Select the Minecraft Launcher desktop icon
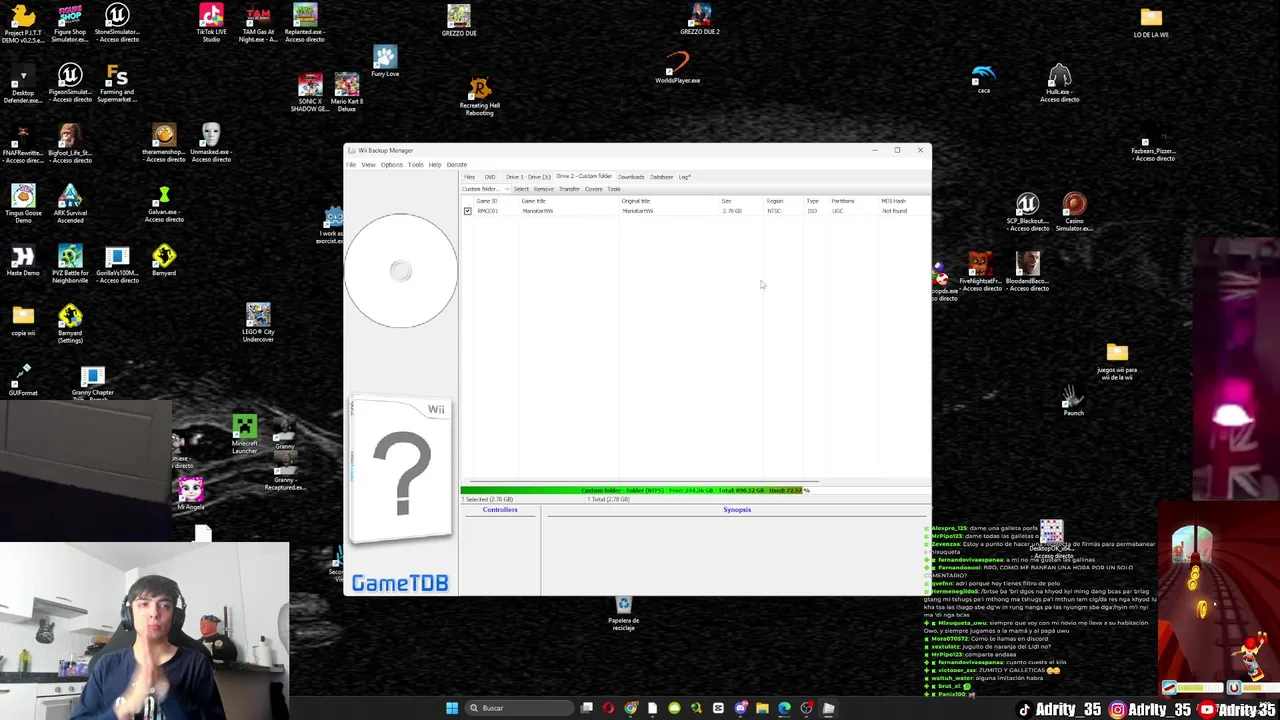 click(245, 435)
